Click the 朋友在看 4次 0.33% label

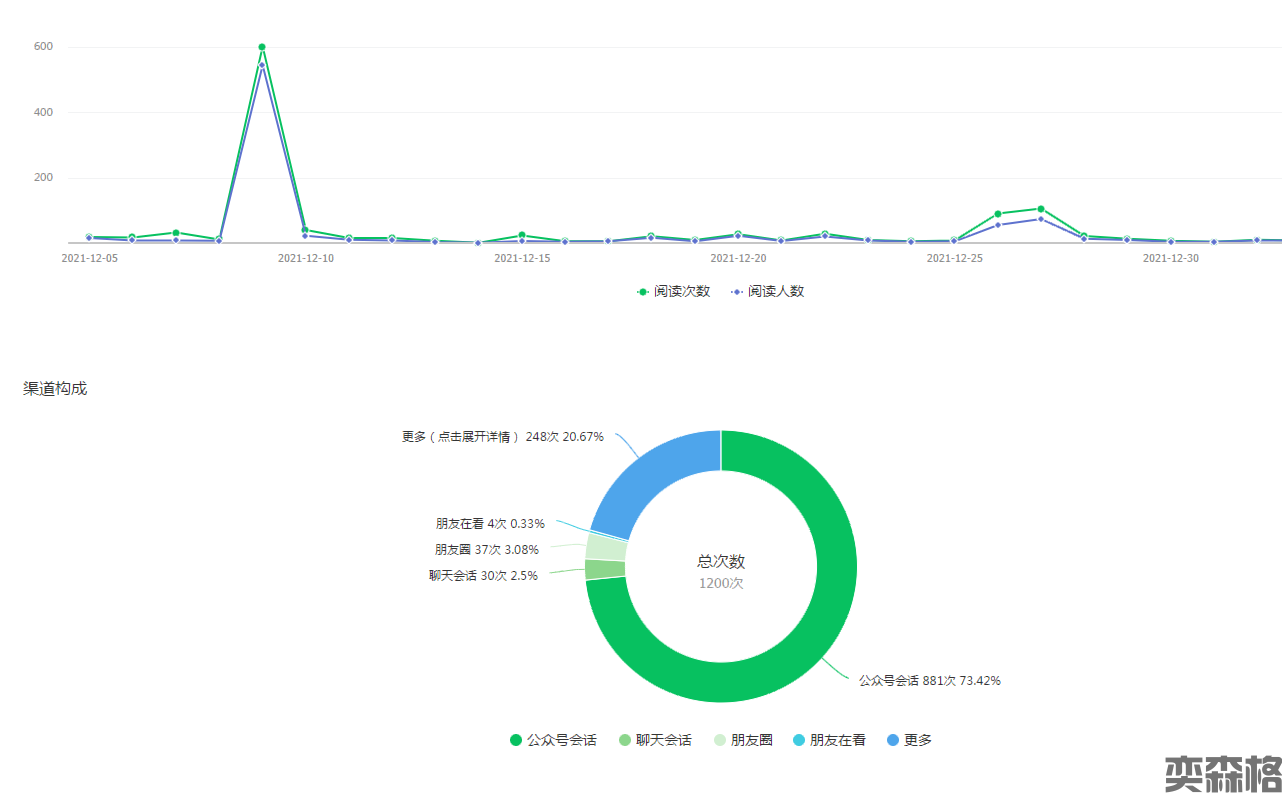490,523
